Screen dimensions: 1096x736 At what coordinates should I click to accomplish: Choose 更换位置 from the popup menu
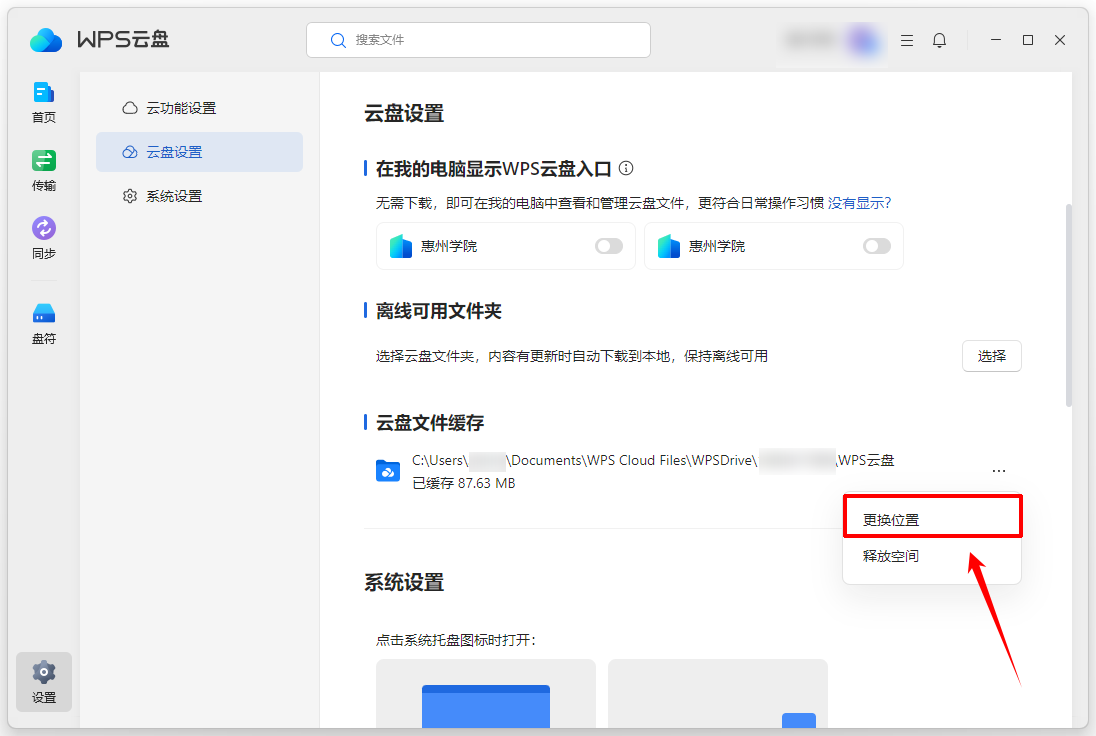(x=932, y=519)
